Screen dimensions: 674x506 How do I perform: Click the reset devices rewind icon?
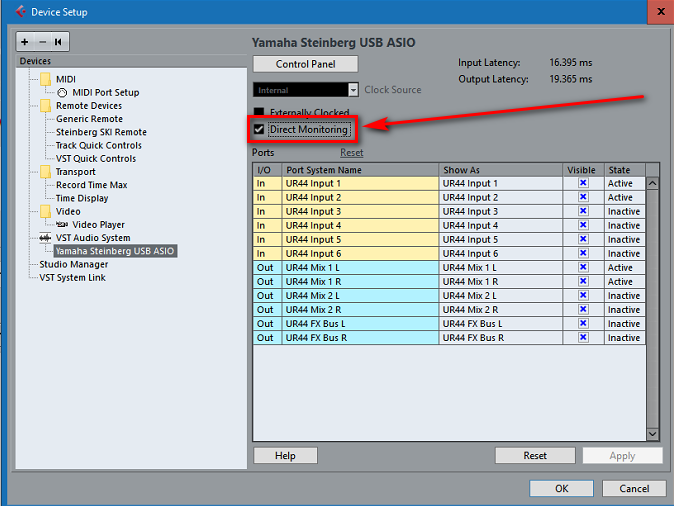[x=58, y=42]
